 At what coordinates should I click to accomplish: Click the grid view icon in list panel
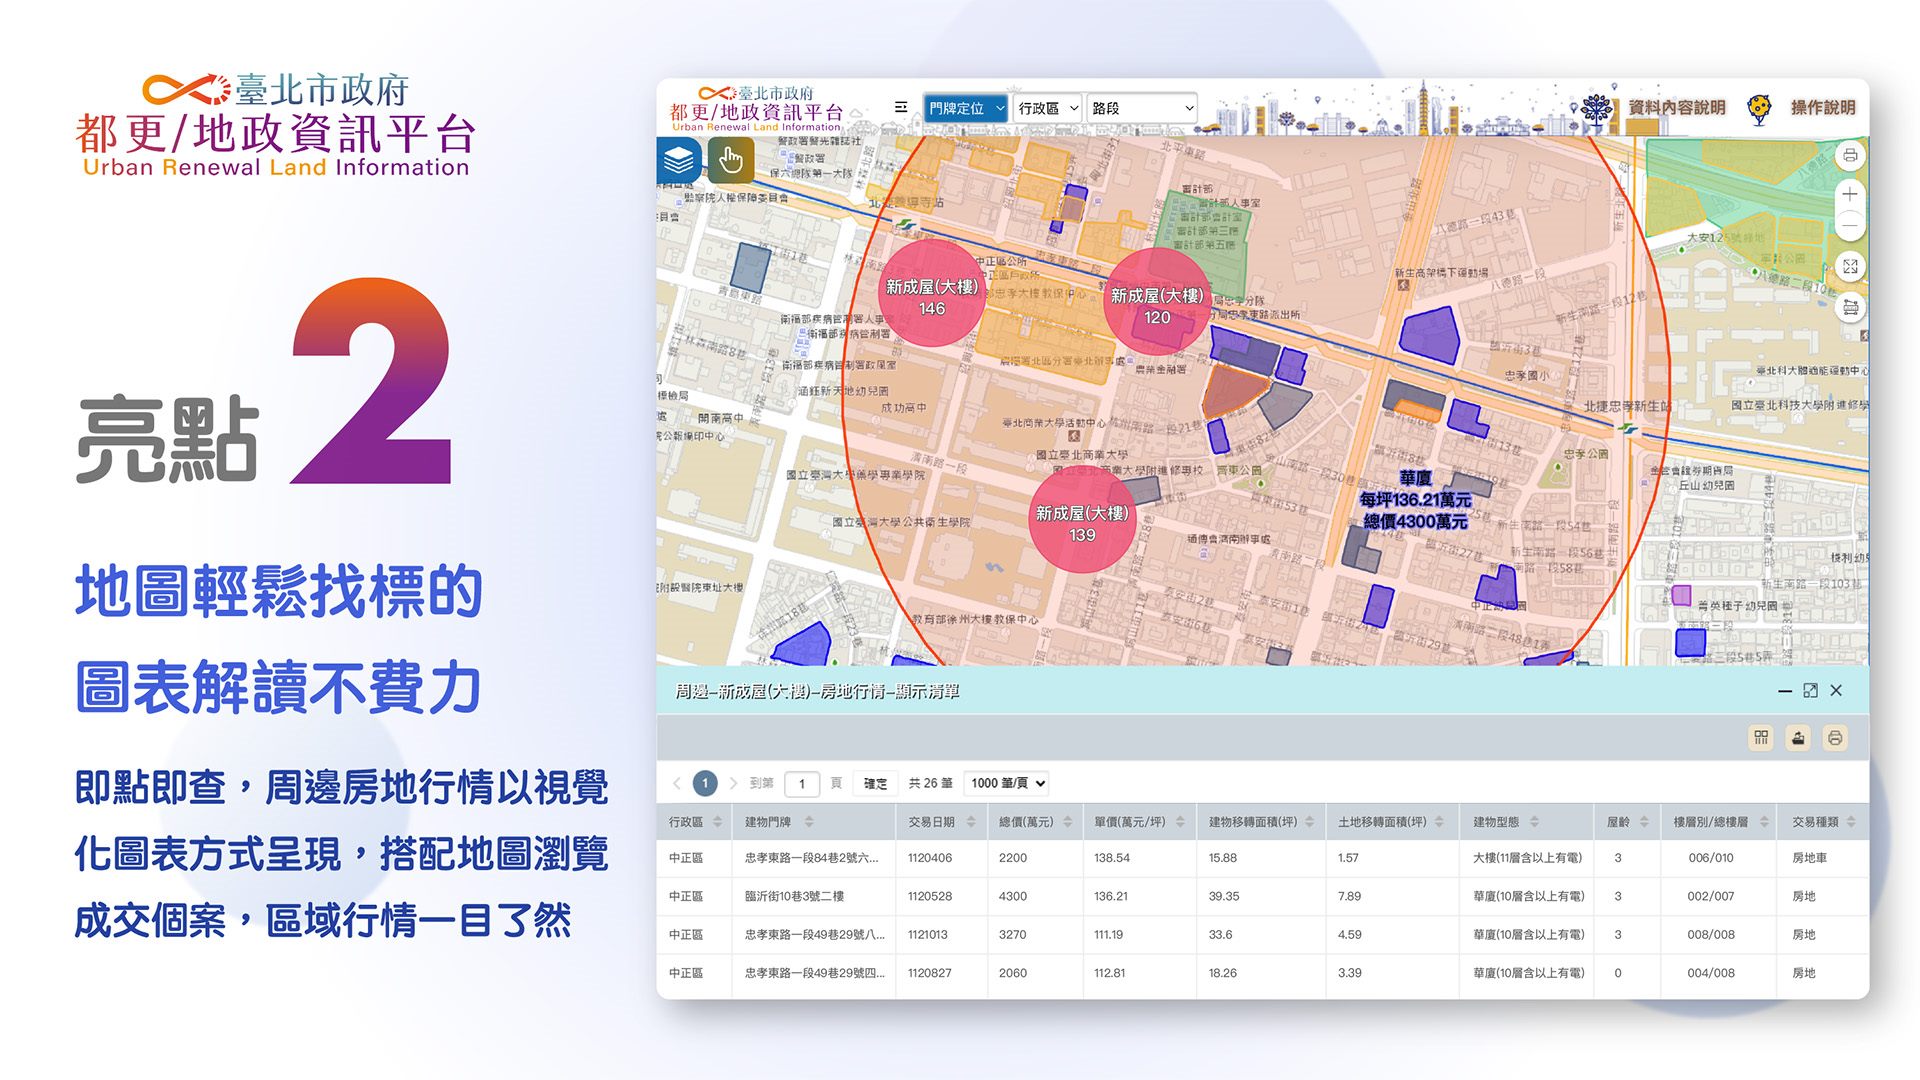pyautogui.click(x=1761, y=738)
